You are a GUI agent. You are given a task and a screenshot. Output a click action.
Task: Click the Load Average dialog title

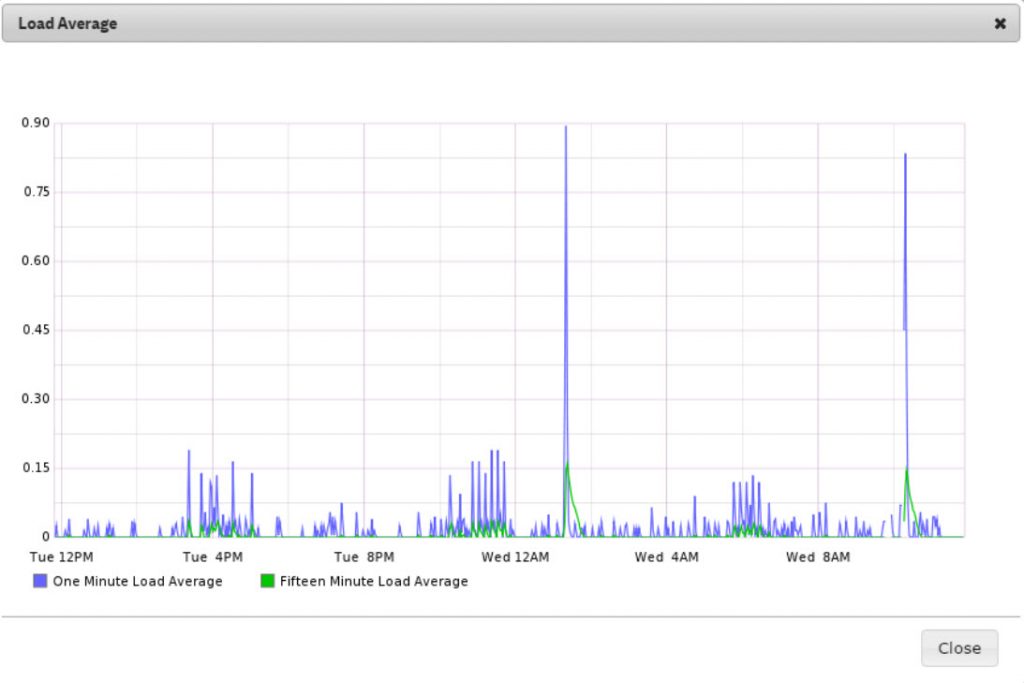coord(67,24)
